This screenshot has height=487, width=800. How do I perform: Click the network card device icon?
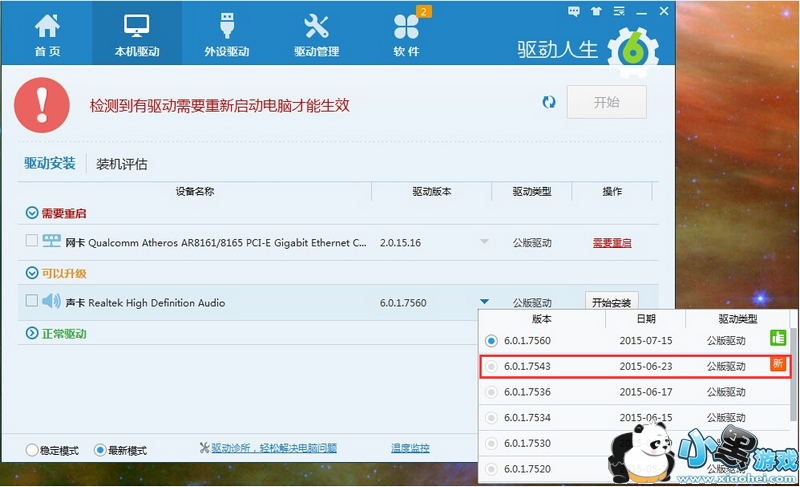(52, 241)
